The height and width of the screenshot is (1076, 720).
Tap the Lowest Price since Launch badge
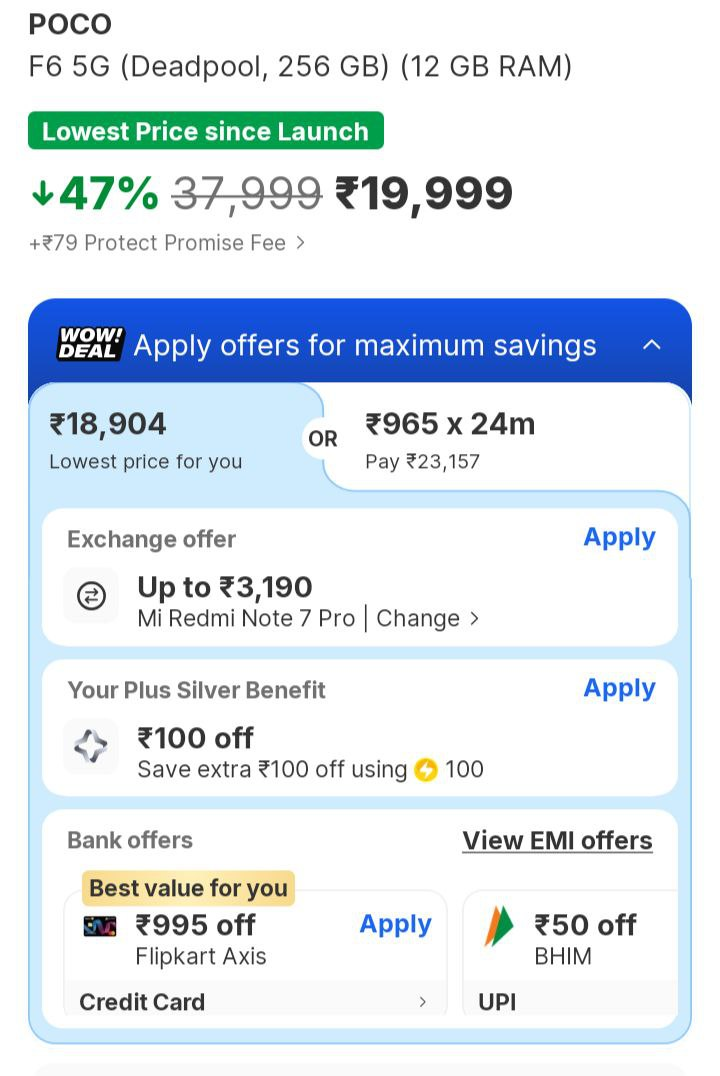click(206, 131)
